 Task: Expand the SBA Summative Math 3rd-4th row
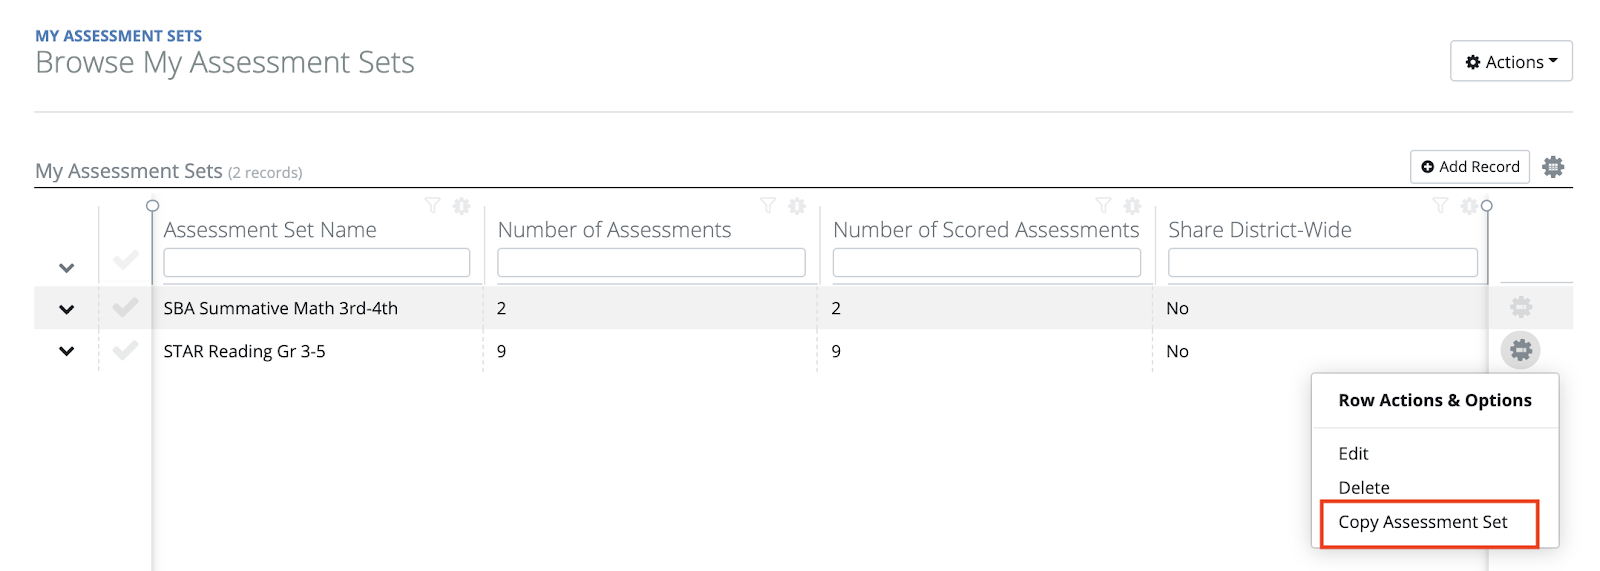pos(67,309)
